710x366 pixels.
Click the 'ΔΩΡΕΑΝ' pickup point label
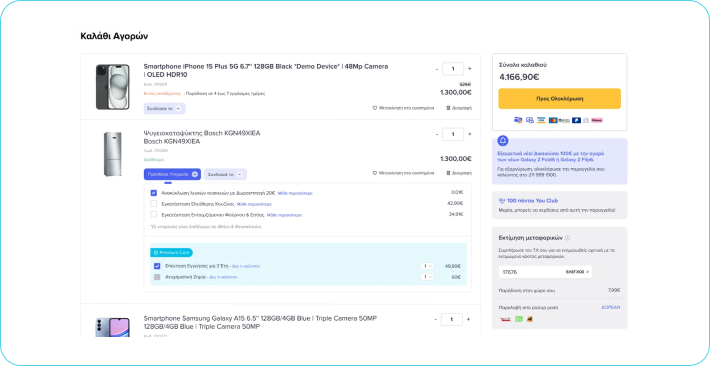(610, 307)
